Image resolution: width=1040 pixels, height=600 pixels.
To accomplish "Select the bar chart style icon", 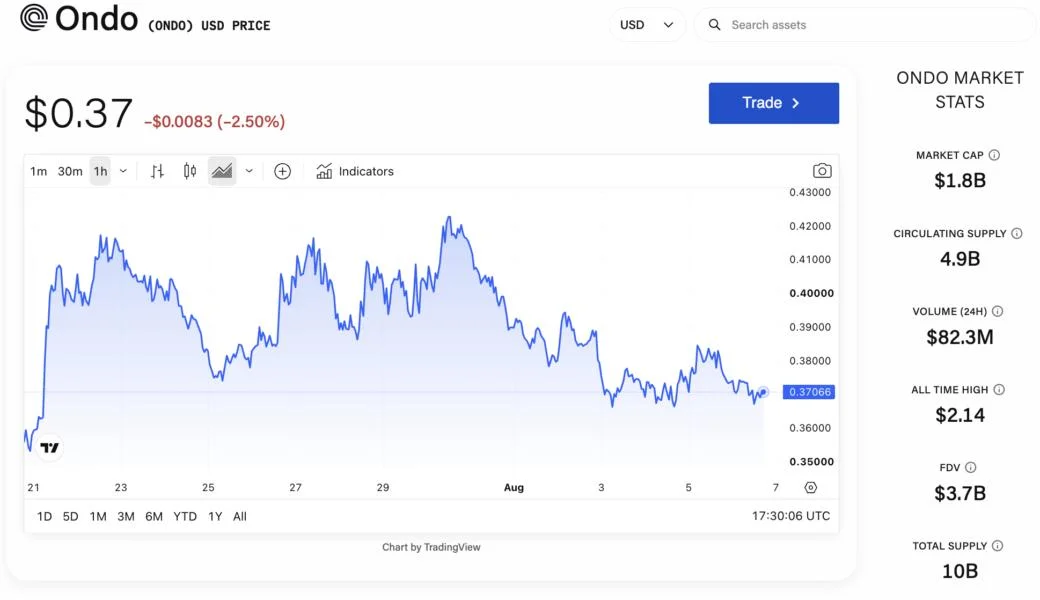I will [x=157, y=172].
